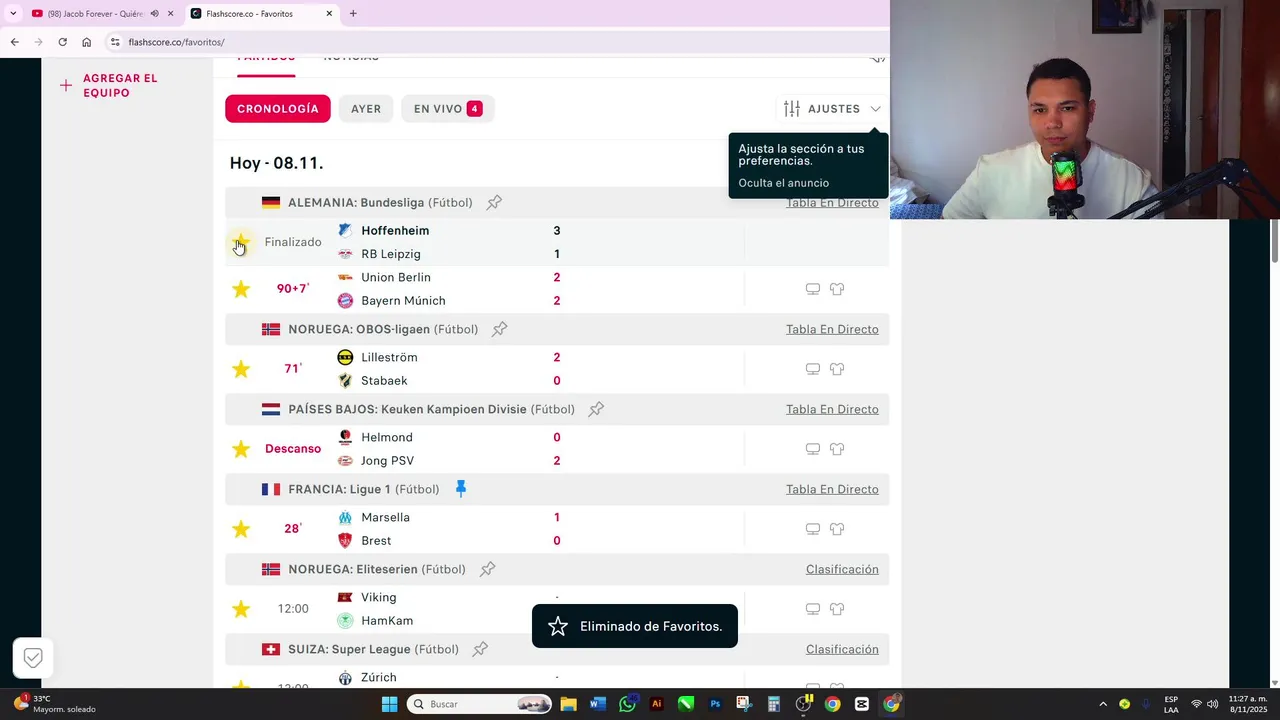Image resolution: width=1280 pixels, height=720 pixels.
Task: Open TV icon for Union Berlin match
Action: (x=813, y=289)
